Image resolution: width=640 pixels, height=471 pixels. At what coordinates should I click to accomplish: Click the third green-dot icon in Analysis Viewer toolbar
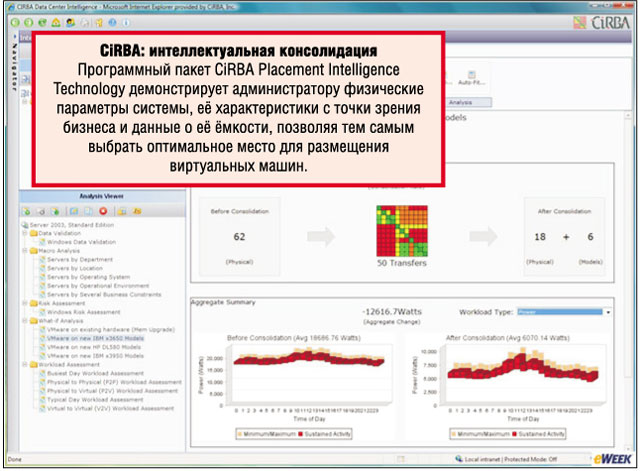(55, 211)
